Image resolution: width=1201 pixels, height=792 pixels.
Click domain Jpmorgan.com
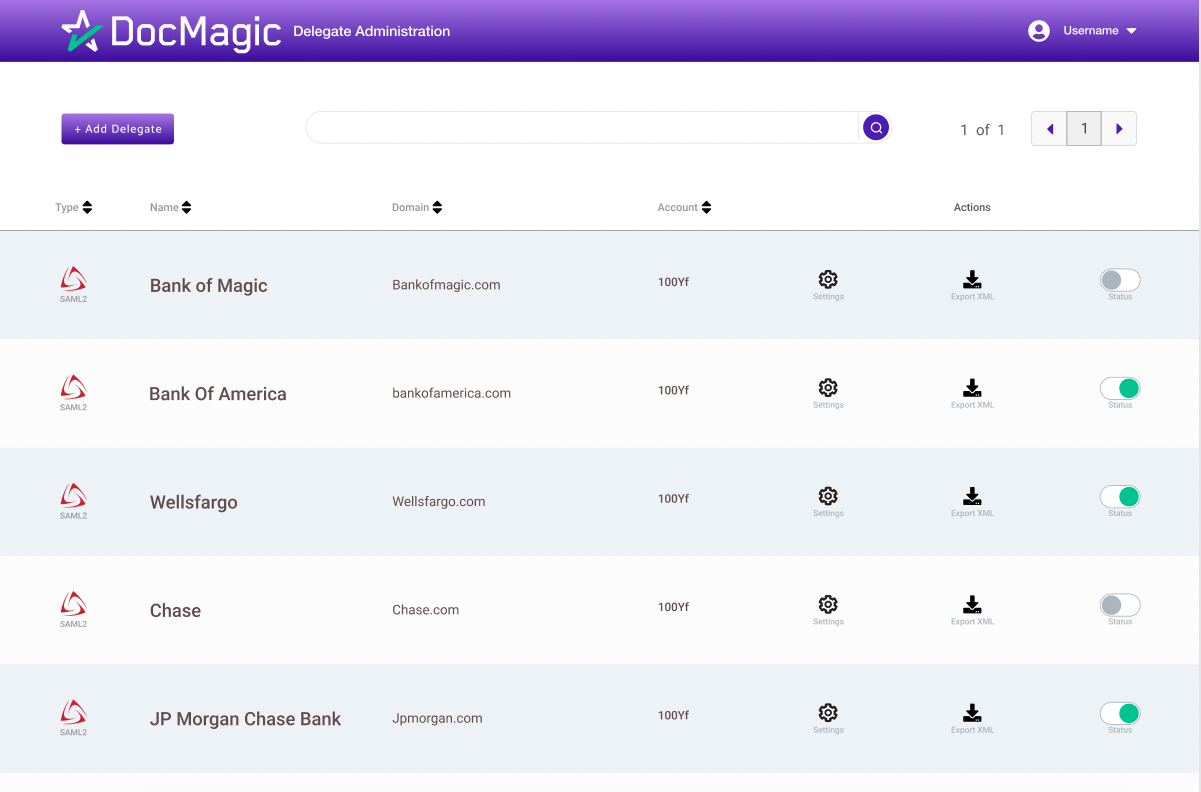(438, 718)
